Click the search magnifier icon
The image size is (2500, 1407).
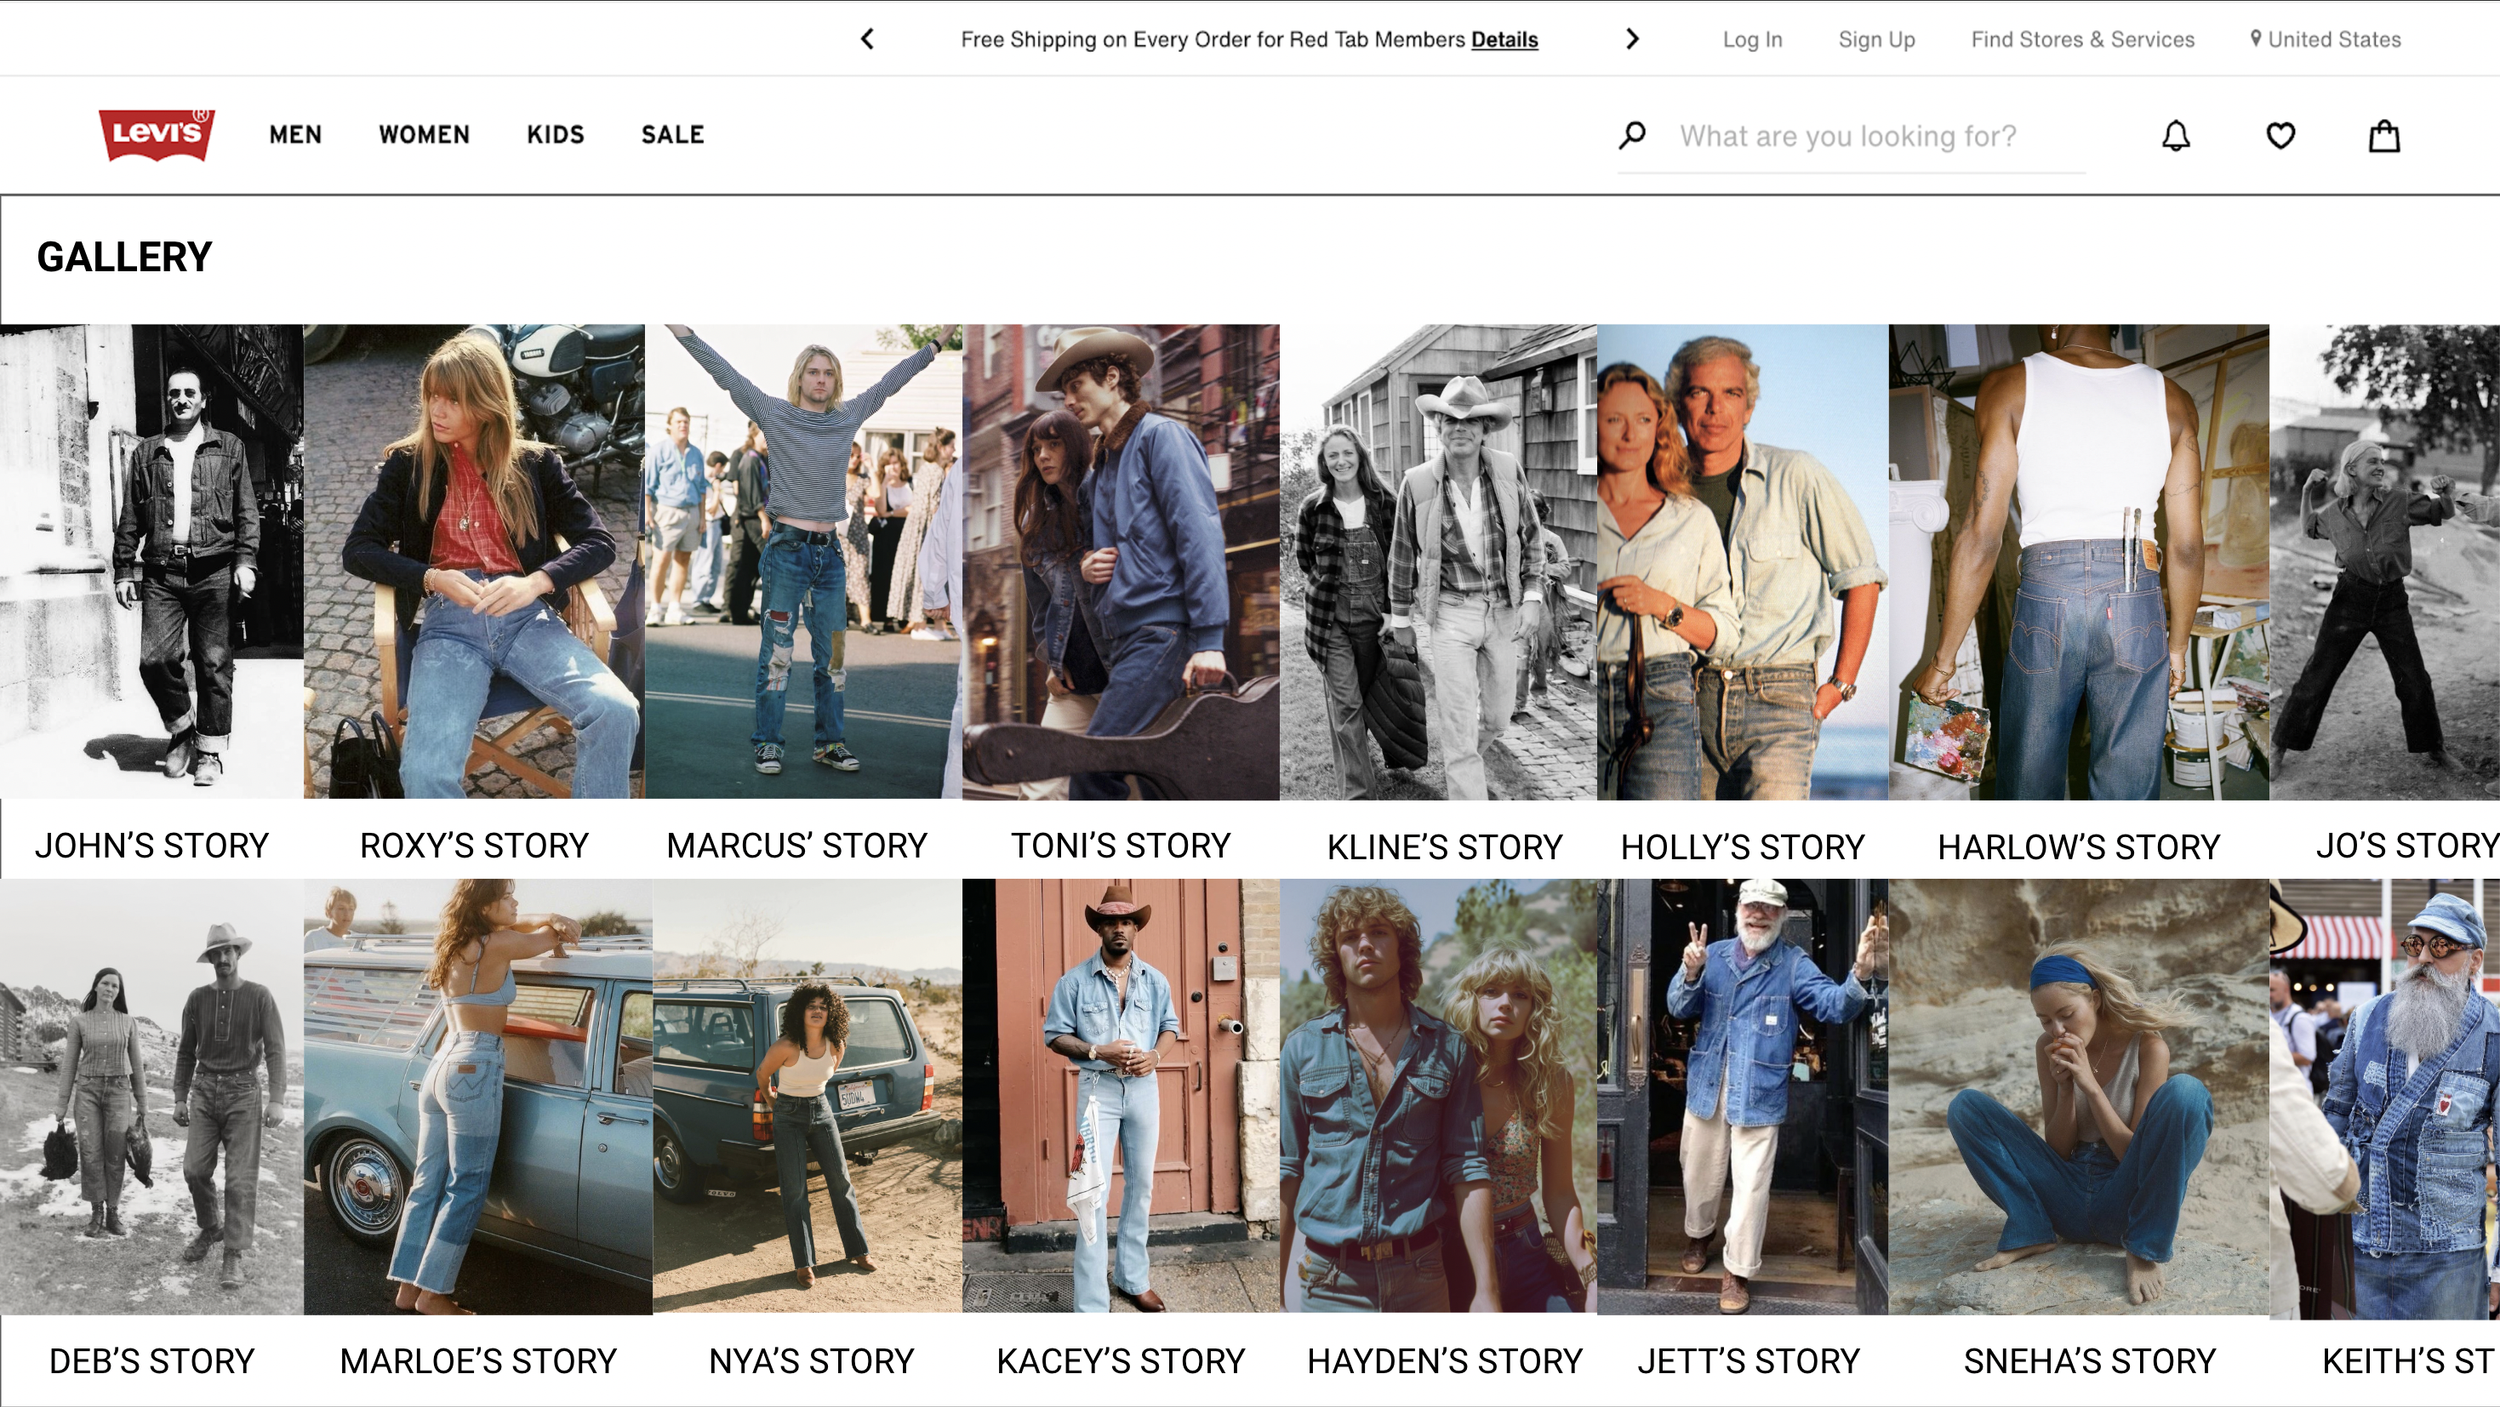click(1633, 135)
